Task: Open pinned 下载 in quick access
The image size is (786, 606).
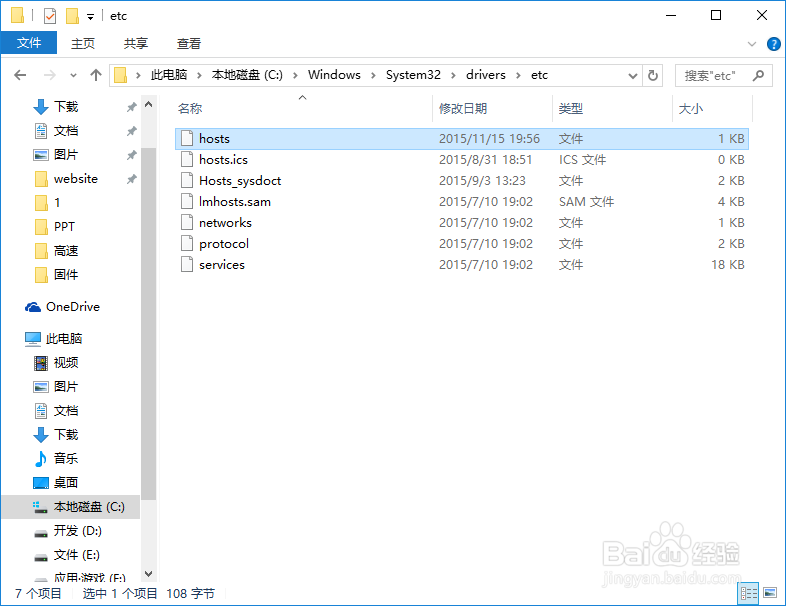Action: tap(65, 107)
